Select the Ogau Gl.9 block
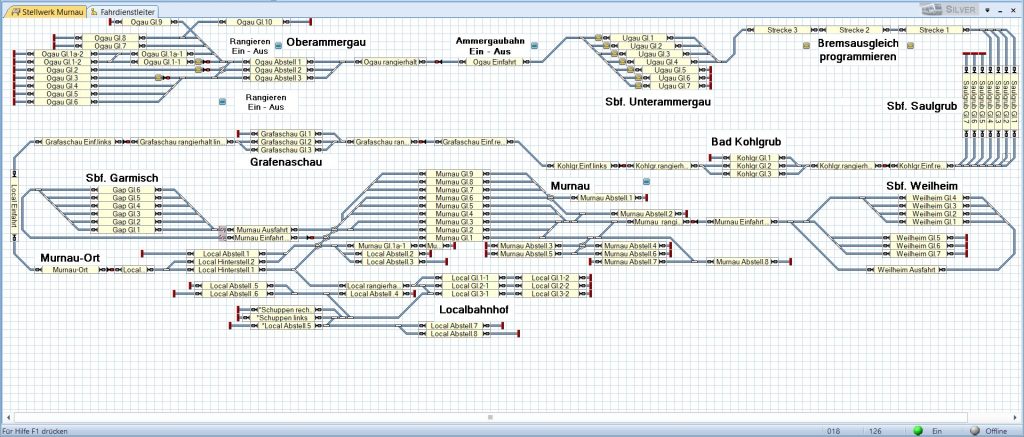 coord(146,22)
